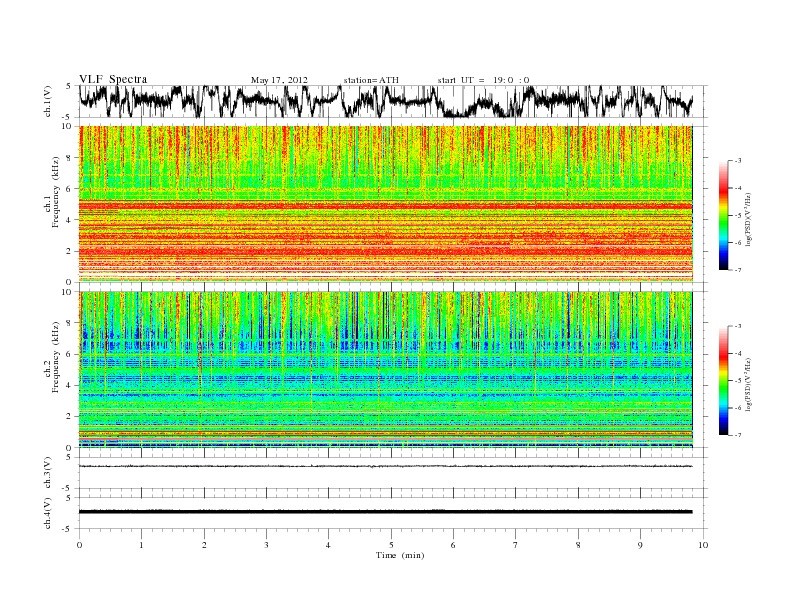This screenshot has height=612, width=792.
Task: Click time axis tick label "8"
Action: [x=578, y=545]
